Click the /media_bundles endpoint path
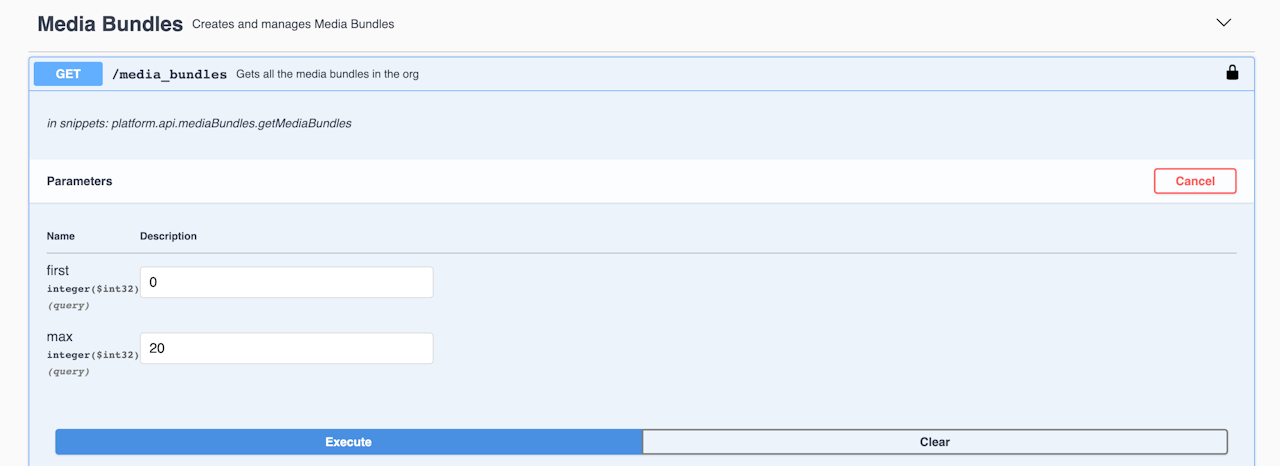This screenshot has height=466, width=1280. click(x=169, y=74)
